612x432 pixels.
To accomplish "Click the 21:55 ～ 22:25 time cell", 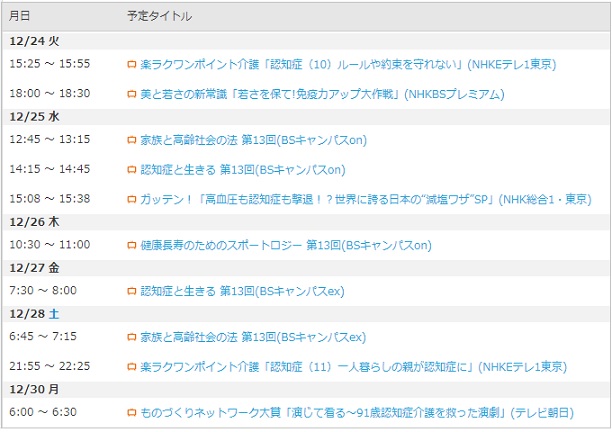I will coord(50,366).
